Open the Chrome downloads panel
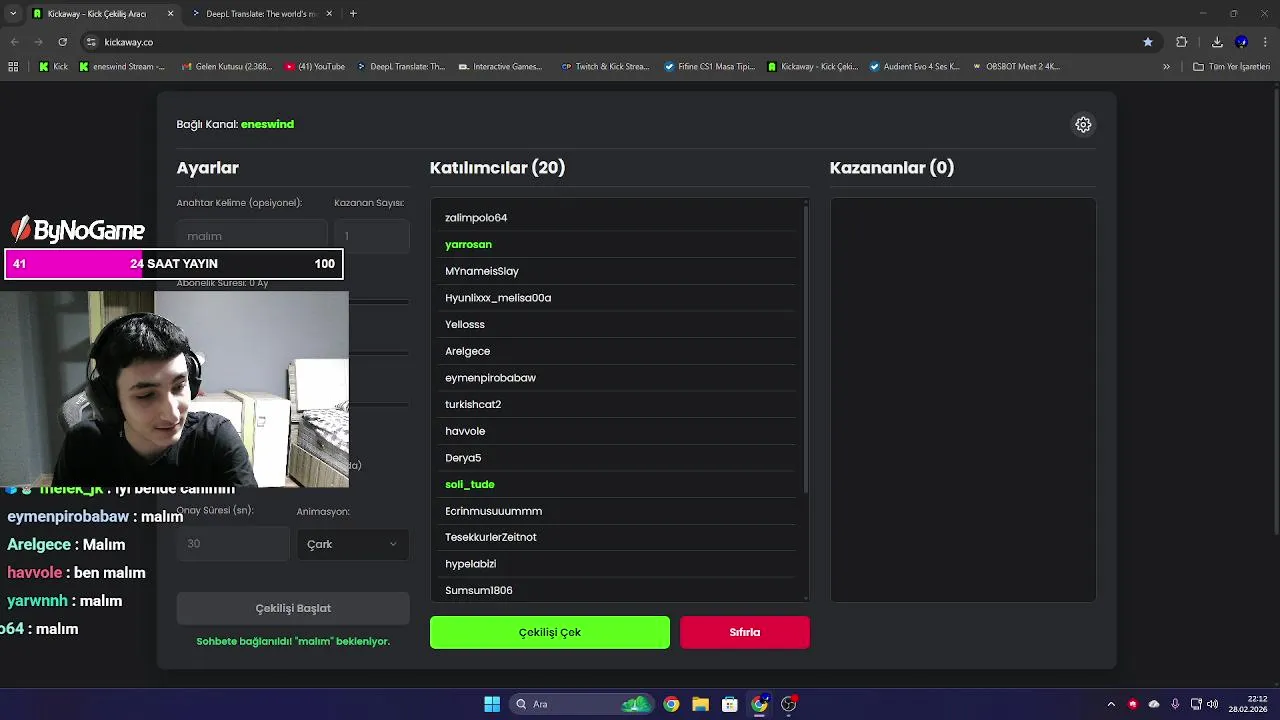Image resolution: width=1280 pixels, height=720 pixels. point(1217,42)
